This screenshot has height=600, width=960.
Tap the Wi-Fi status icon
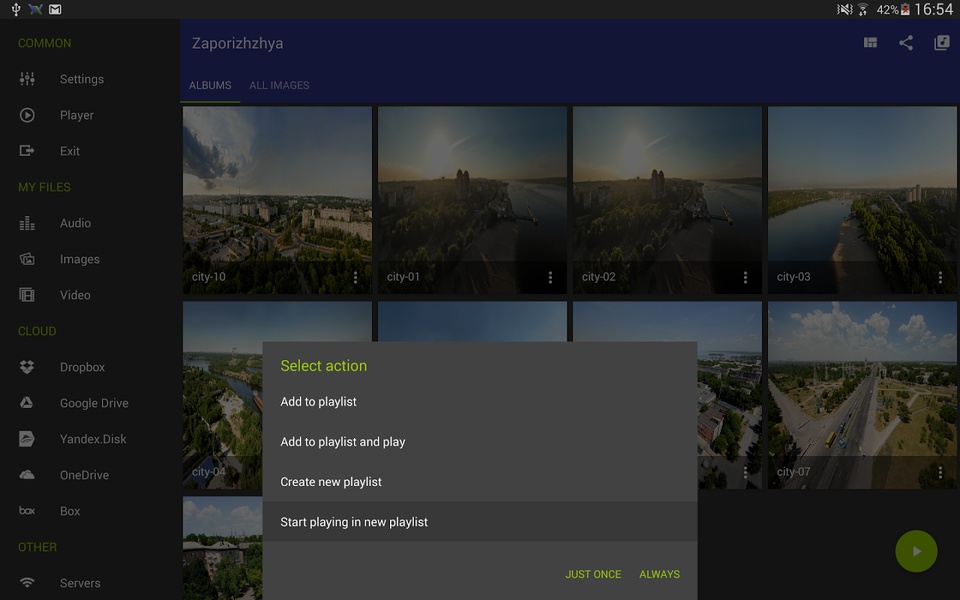863,9
